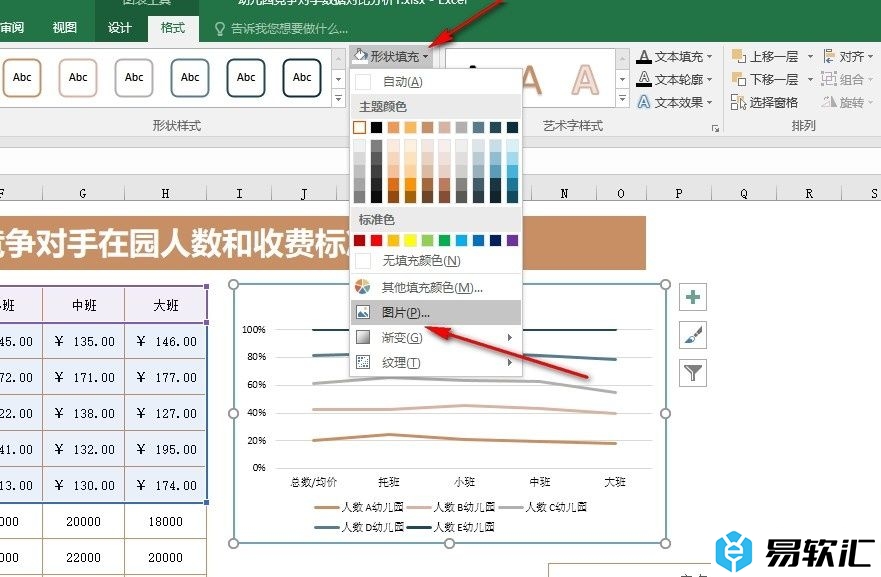Image resolution: width=881 pixels, height=577 pixels.
Task: Choose More Fill Colors (其他填充颜色)
Action: pos(435,288)
